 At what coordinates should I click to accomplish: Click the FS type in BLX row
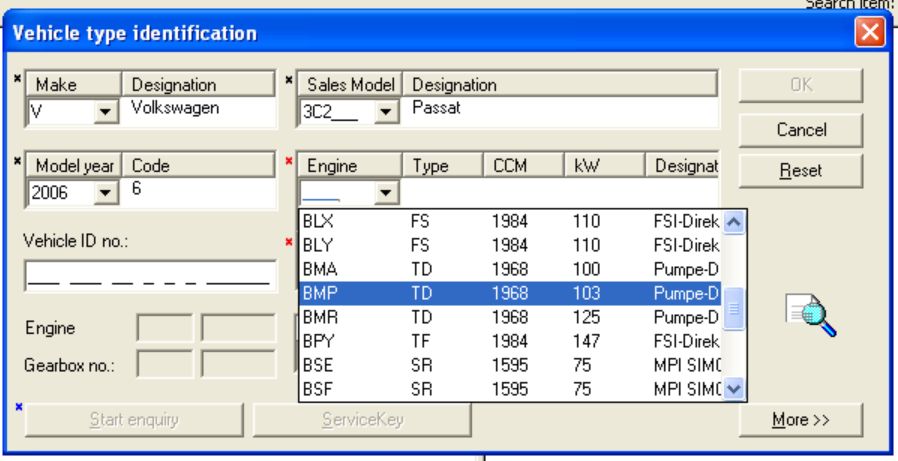[x=420, y=221]
